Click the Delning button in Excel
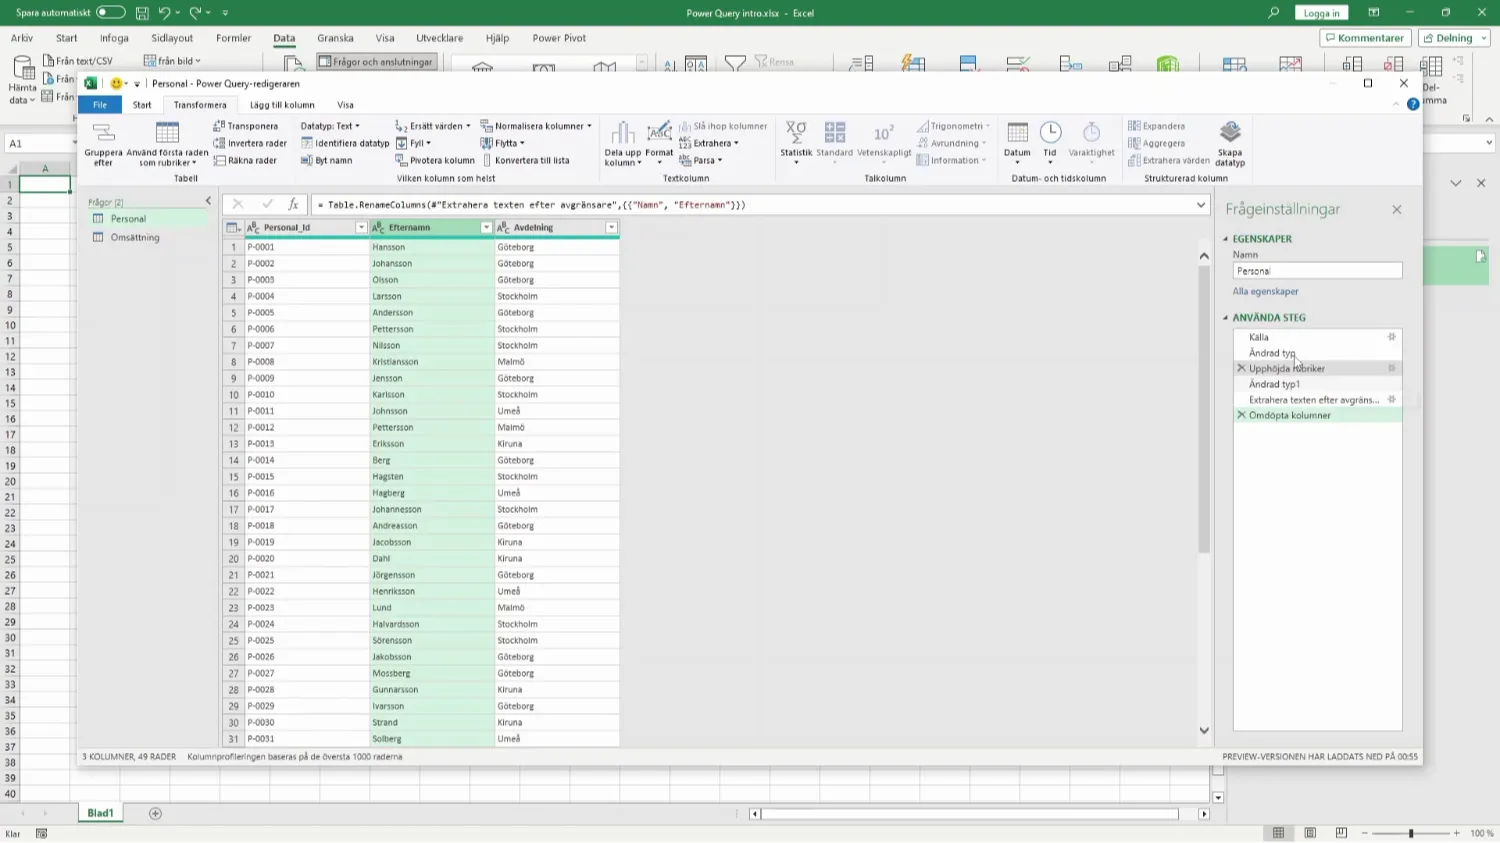The image size is (1500, 843). click(x=1454, y=38)
